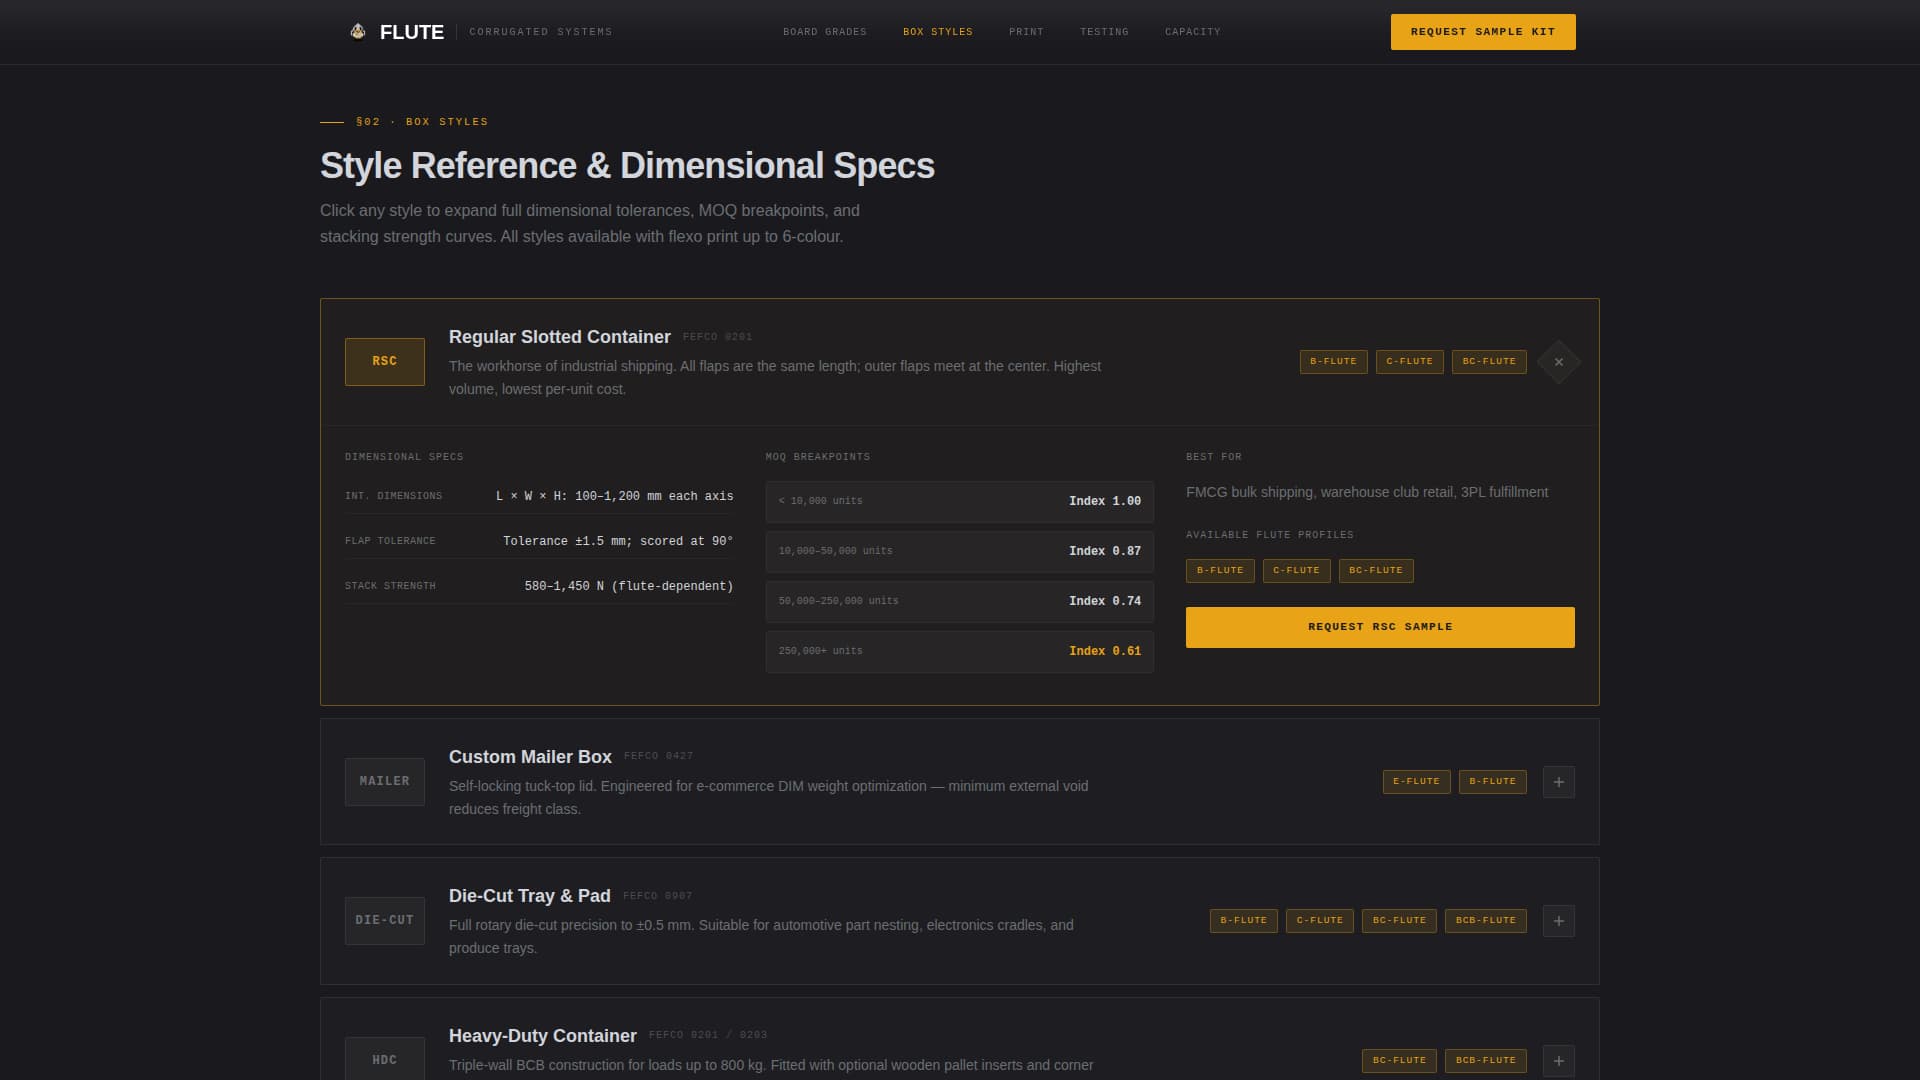Click B-FLUTE tag on Die-Cut Tray
1920x1080 pixels.
1244,921
